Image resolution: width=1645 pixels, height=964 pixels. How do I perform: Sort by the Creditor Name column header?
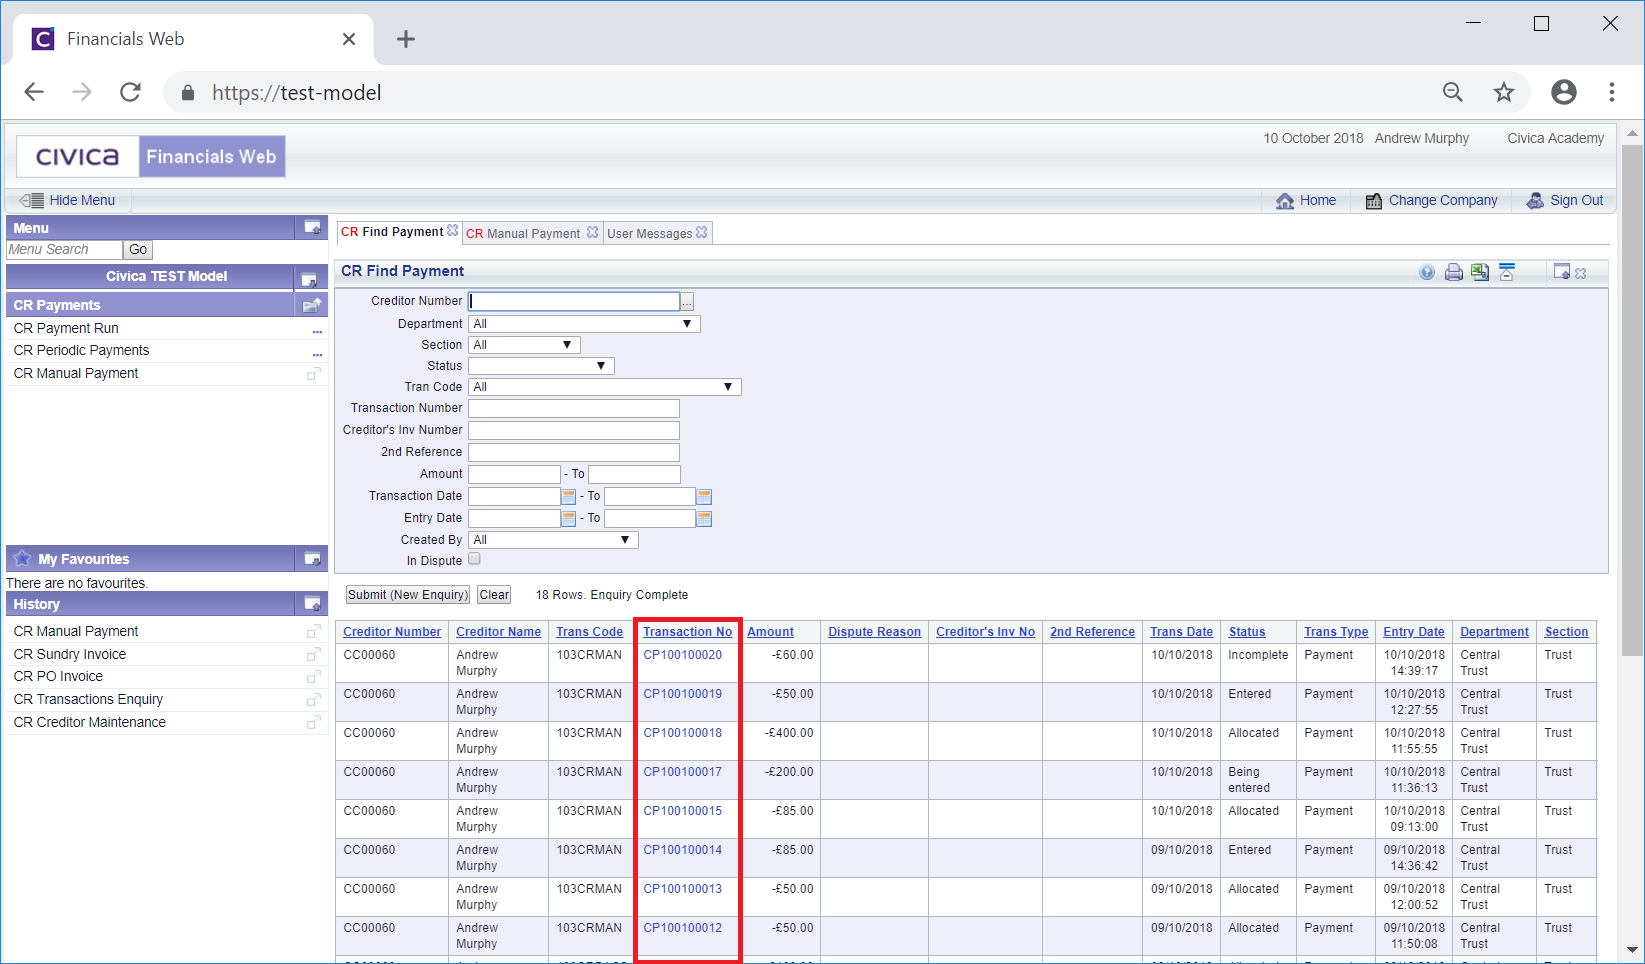[x=498, y=632]
